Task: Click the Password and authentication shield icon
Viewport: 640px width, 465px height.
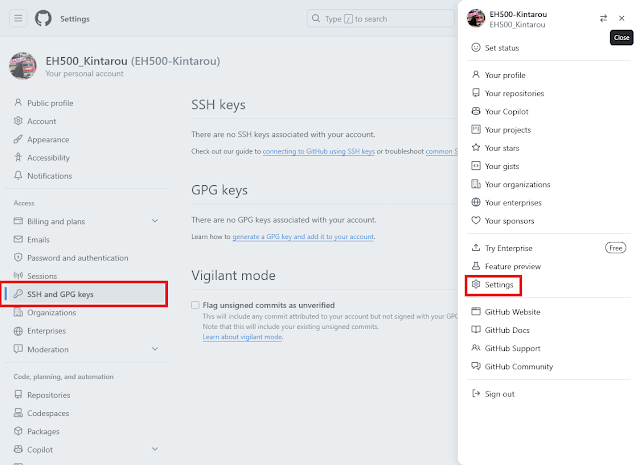Action: point(18,257)
